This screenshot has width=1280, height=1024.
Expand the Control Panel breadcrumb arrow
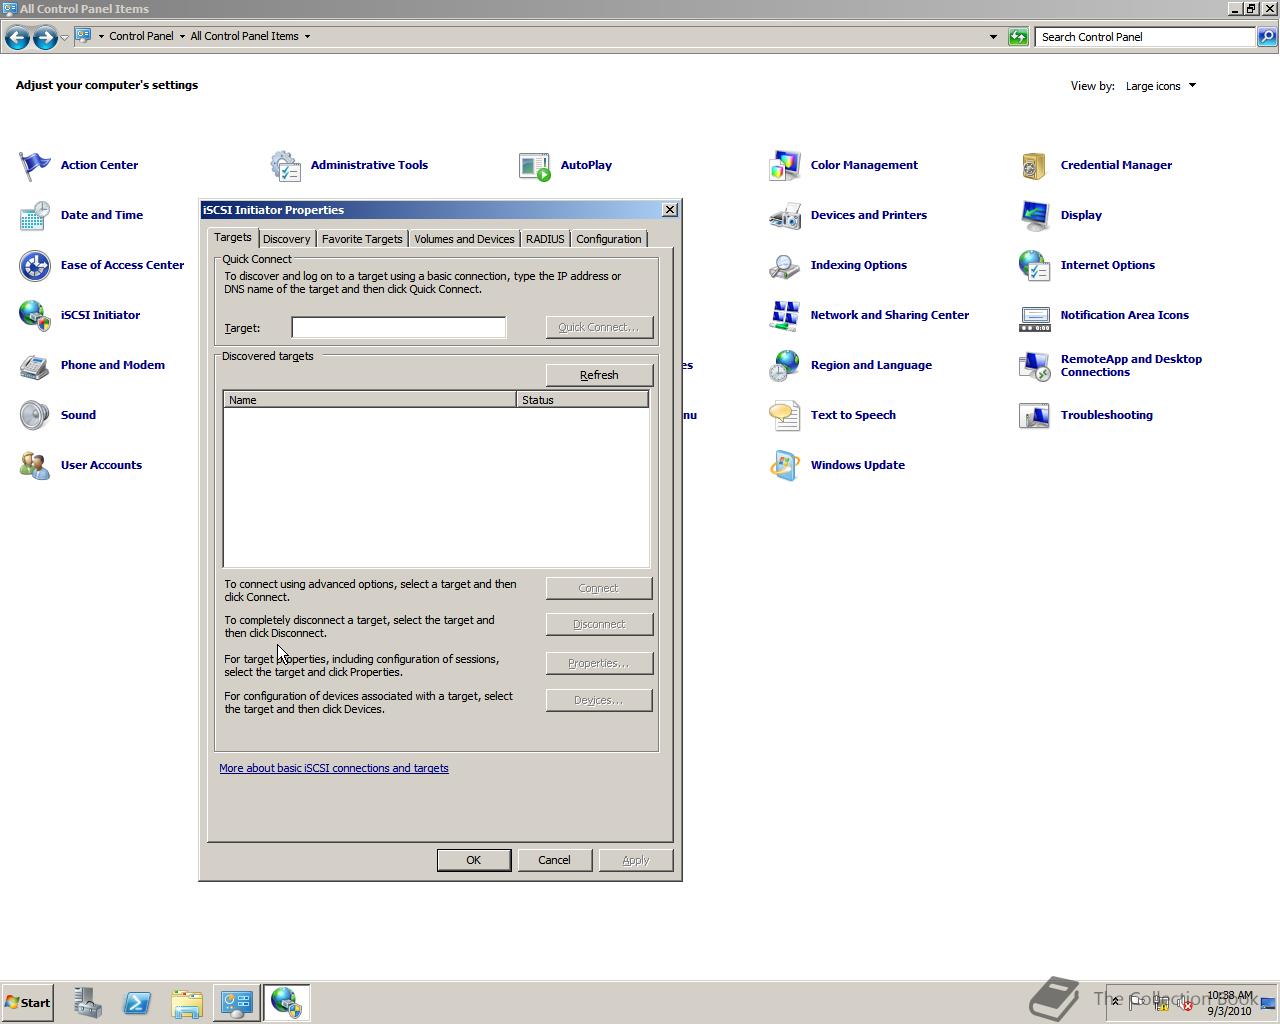pyautogui.click(x=182, y=37)
